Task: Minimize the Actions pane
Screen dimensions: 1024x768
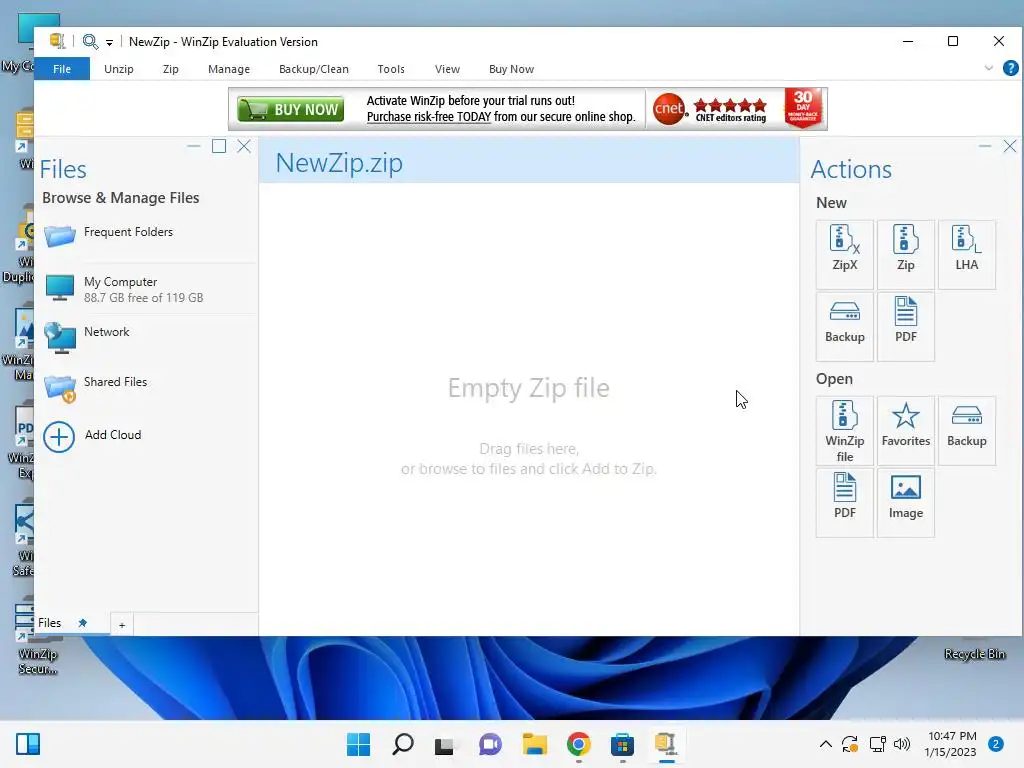Action: pos(985,146)
